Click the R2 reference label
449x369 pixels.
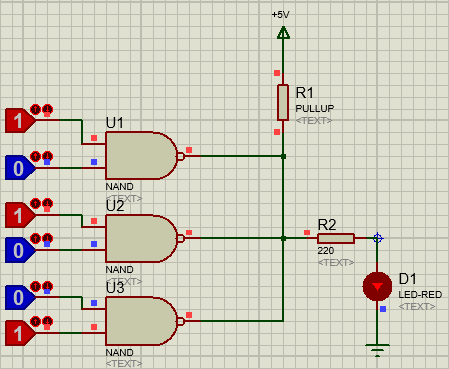327,225
